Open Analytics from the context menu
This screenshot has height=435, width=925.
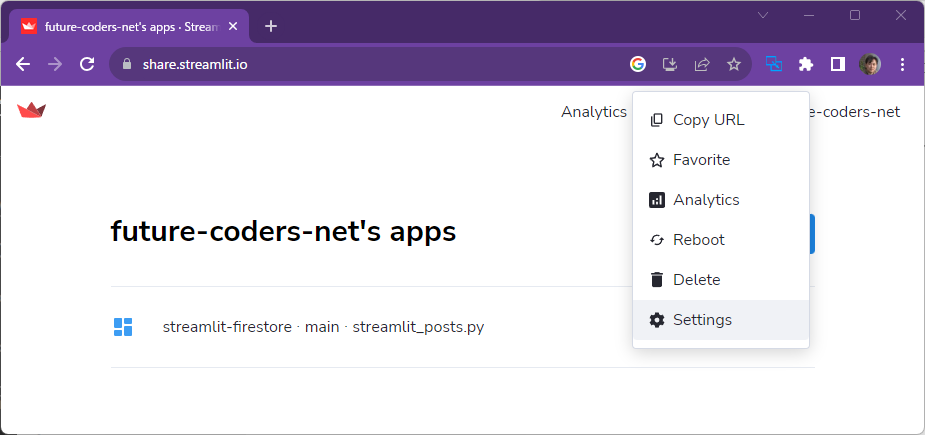(721, 200)
